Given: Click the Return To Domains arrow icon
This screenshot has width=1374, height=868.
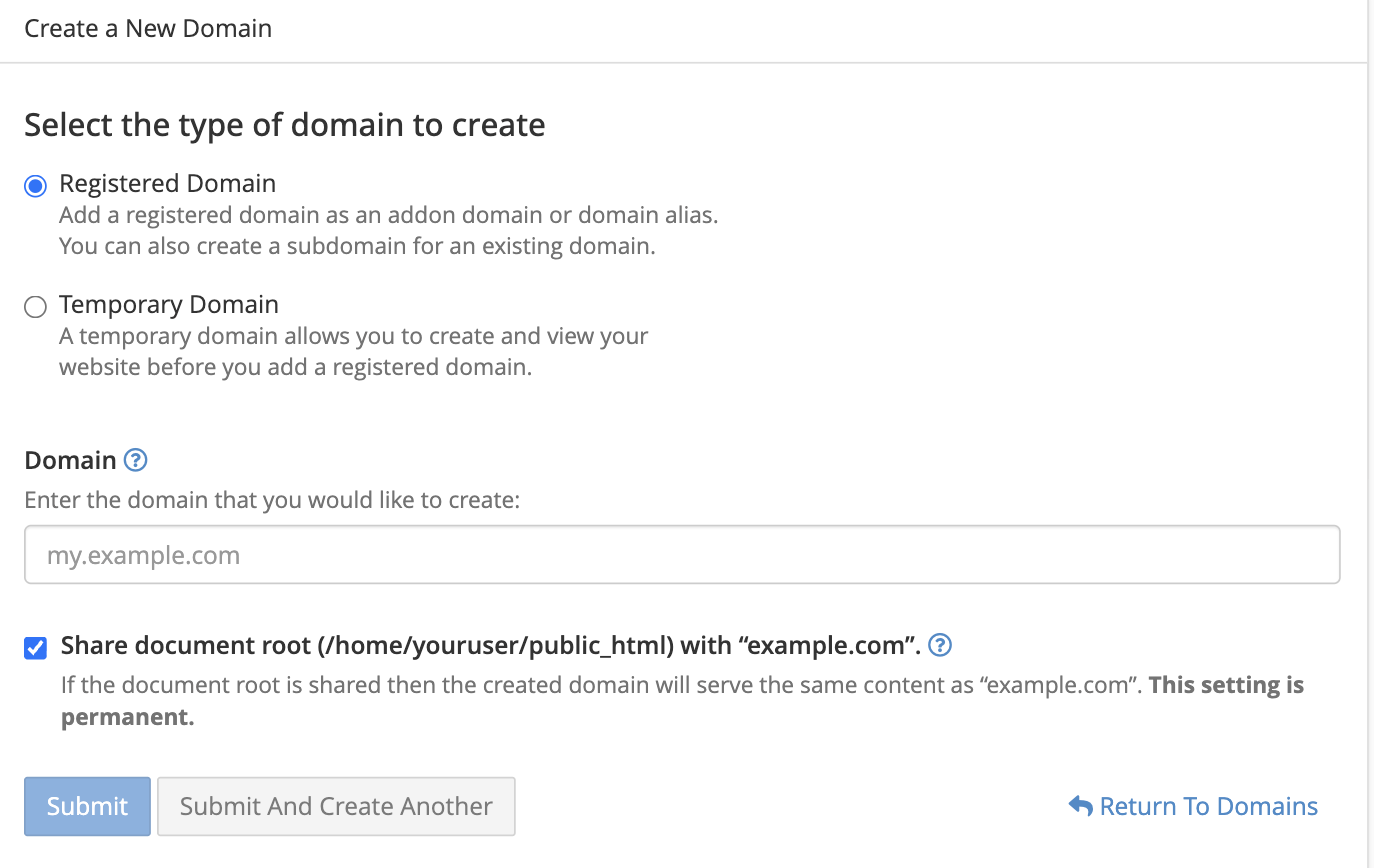Looking at the screenshot, I should point(1080,805).
